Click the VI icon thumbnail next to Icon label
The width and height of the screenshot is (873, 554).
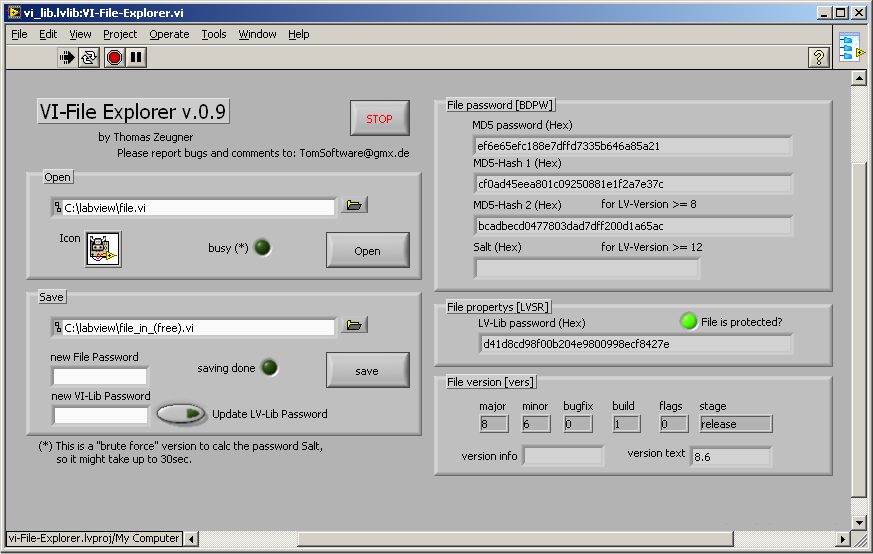pyautogui.click(x=103, y=249)
